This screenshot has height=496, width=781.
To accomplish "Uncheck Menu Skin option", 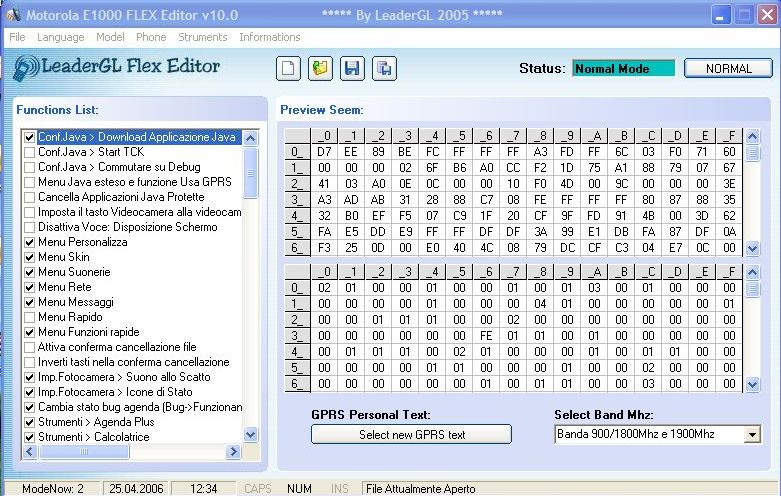I will [29, 257].
